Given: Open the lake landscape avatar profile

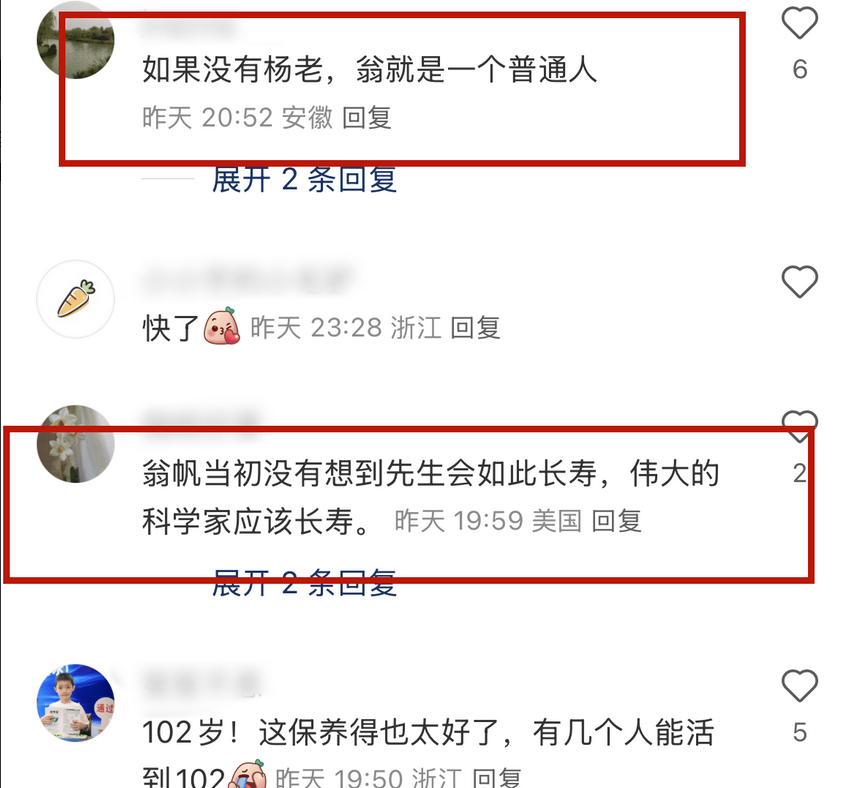Looking at the screenshot, I should (x=76, y=40).
